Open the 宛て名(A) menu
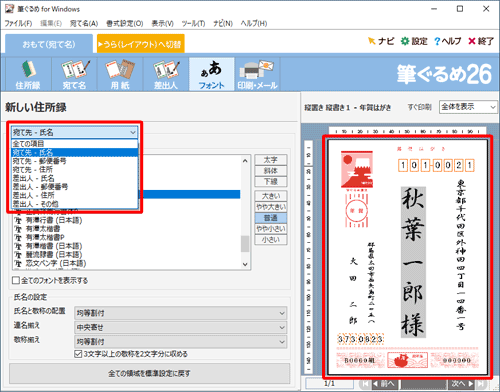The height and width of the screenshot is (392, 500). click(x=84, y=23)
